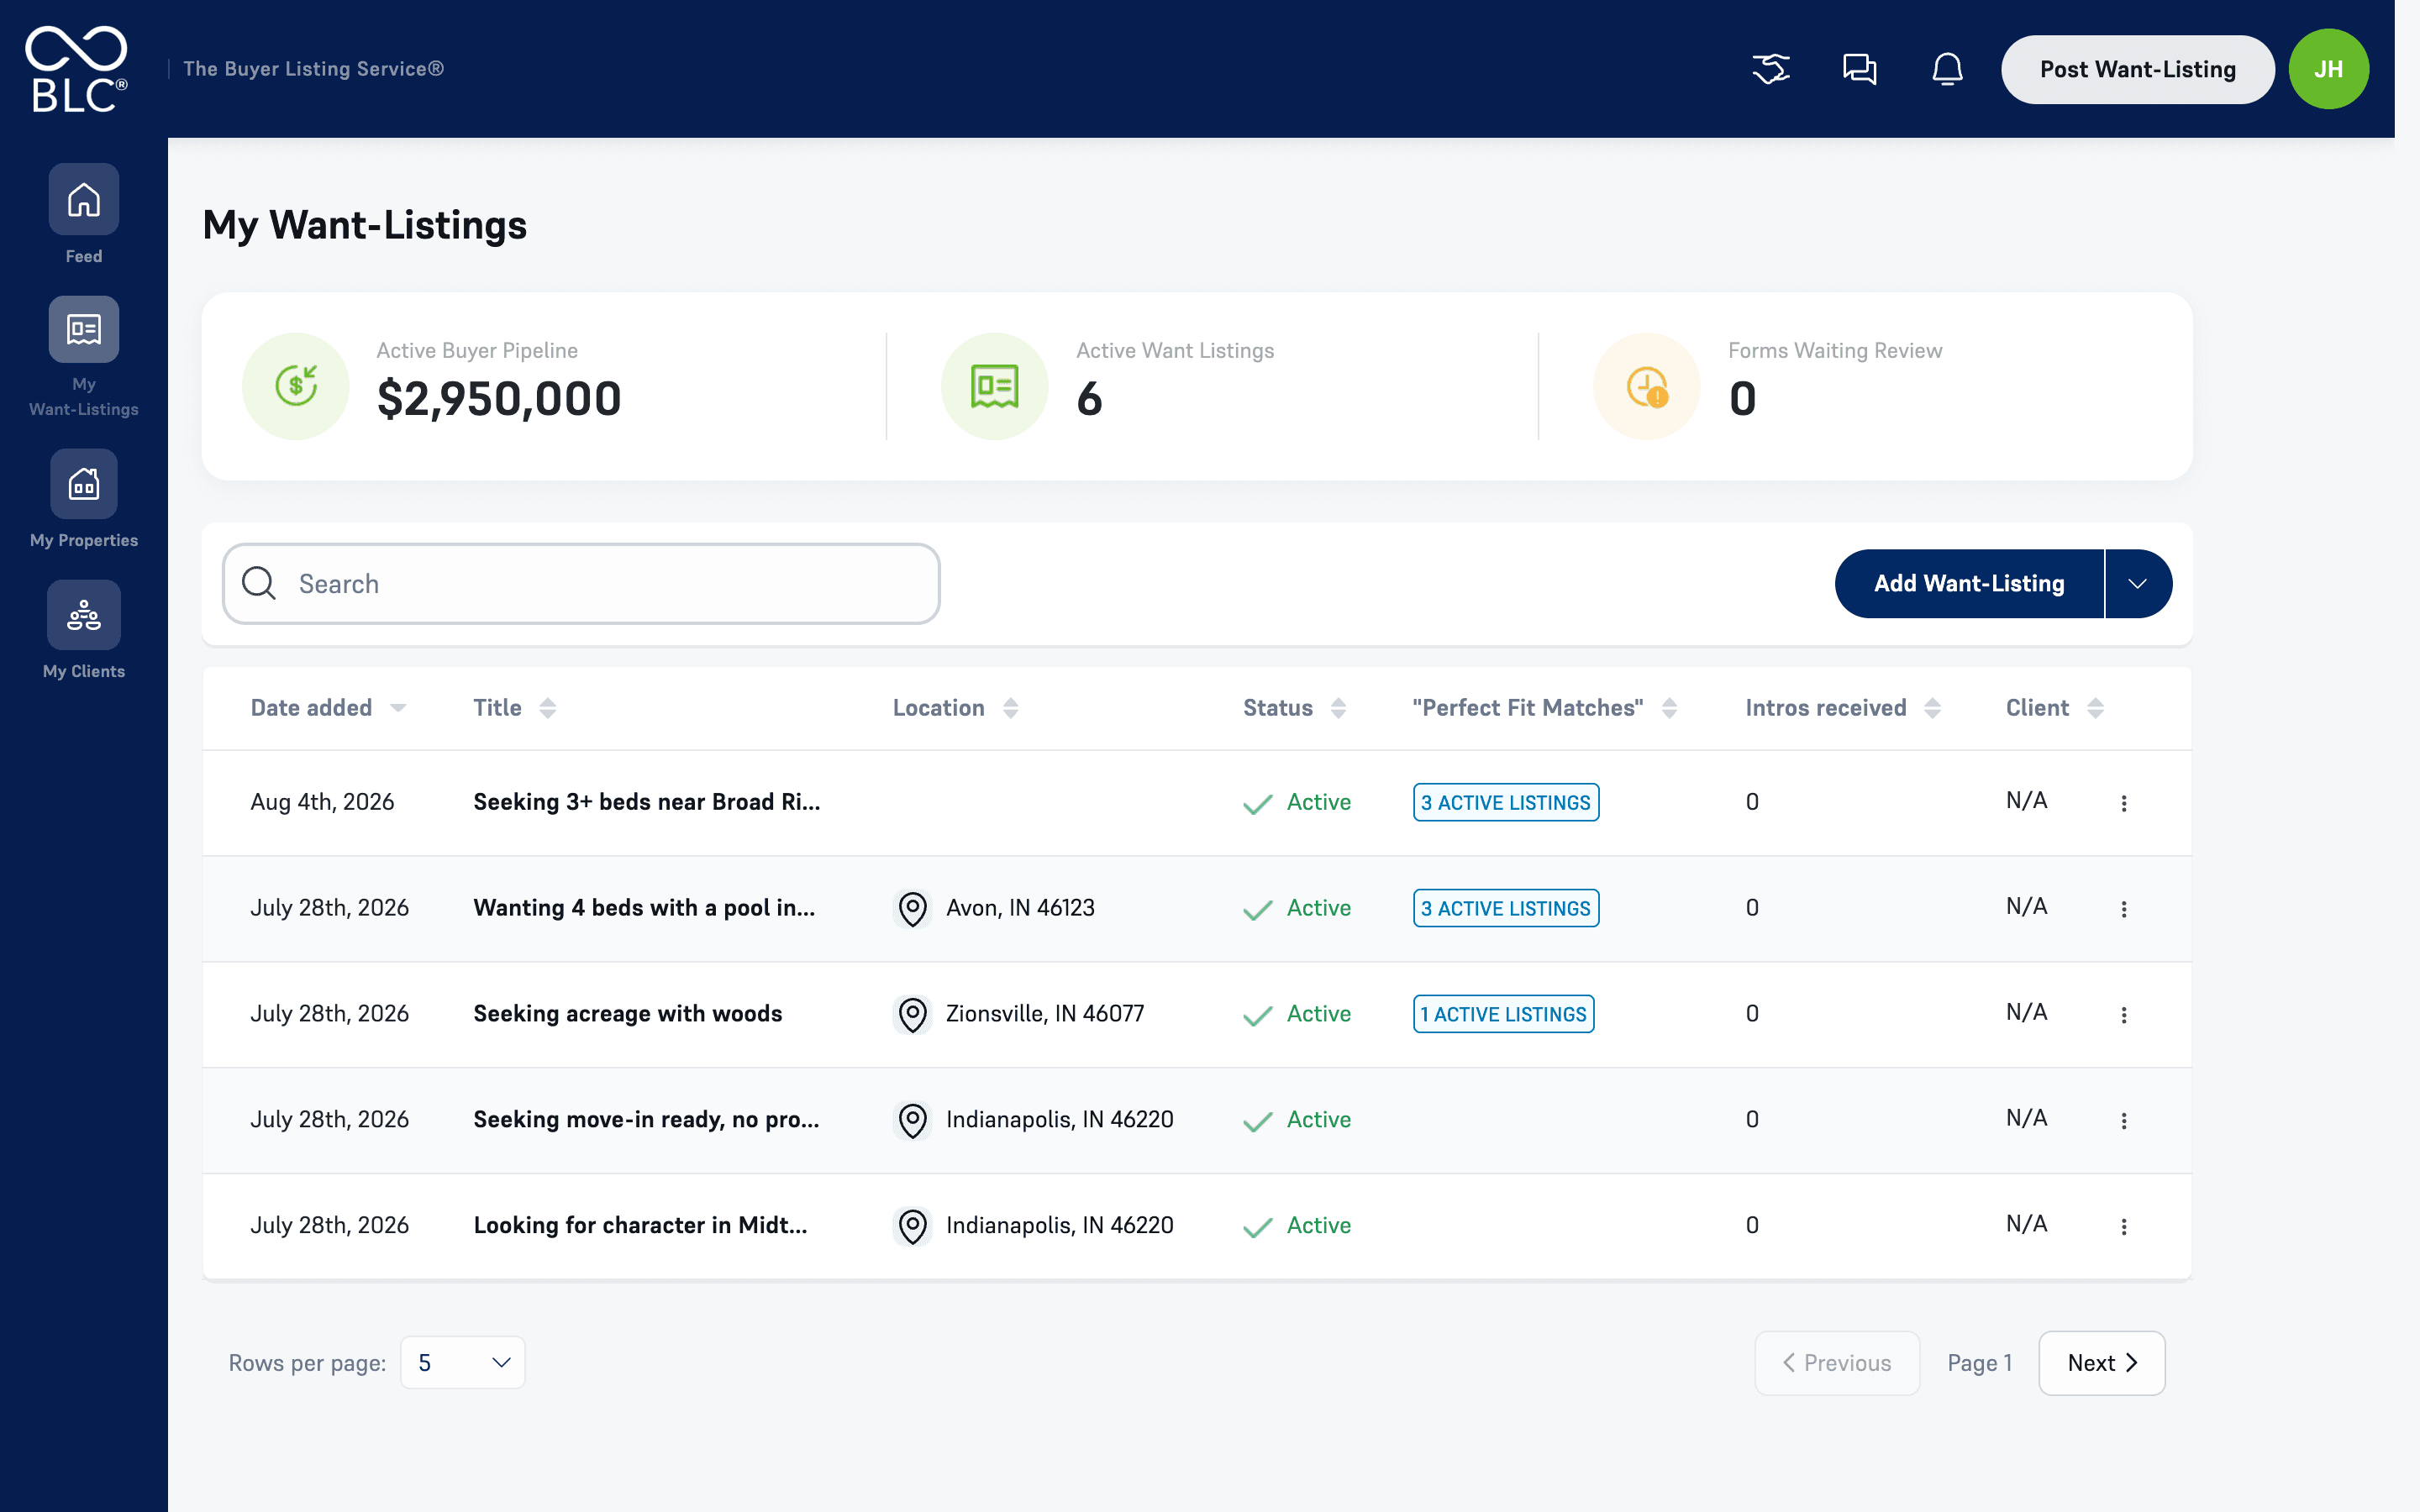Open JH user avatar menu
The image size is (2420, 1512).
2328,69
